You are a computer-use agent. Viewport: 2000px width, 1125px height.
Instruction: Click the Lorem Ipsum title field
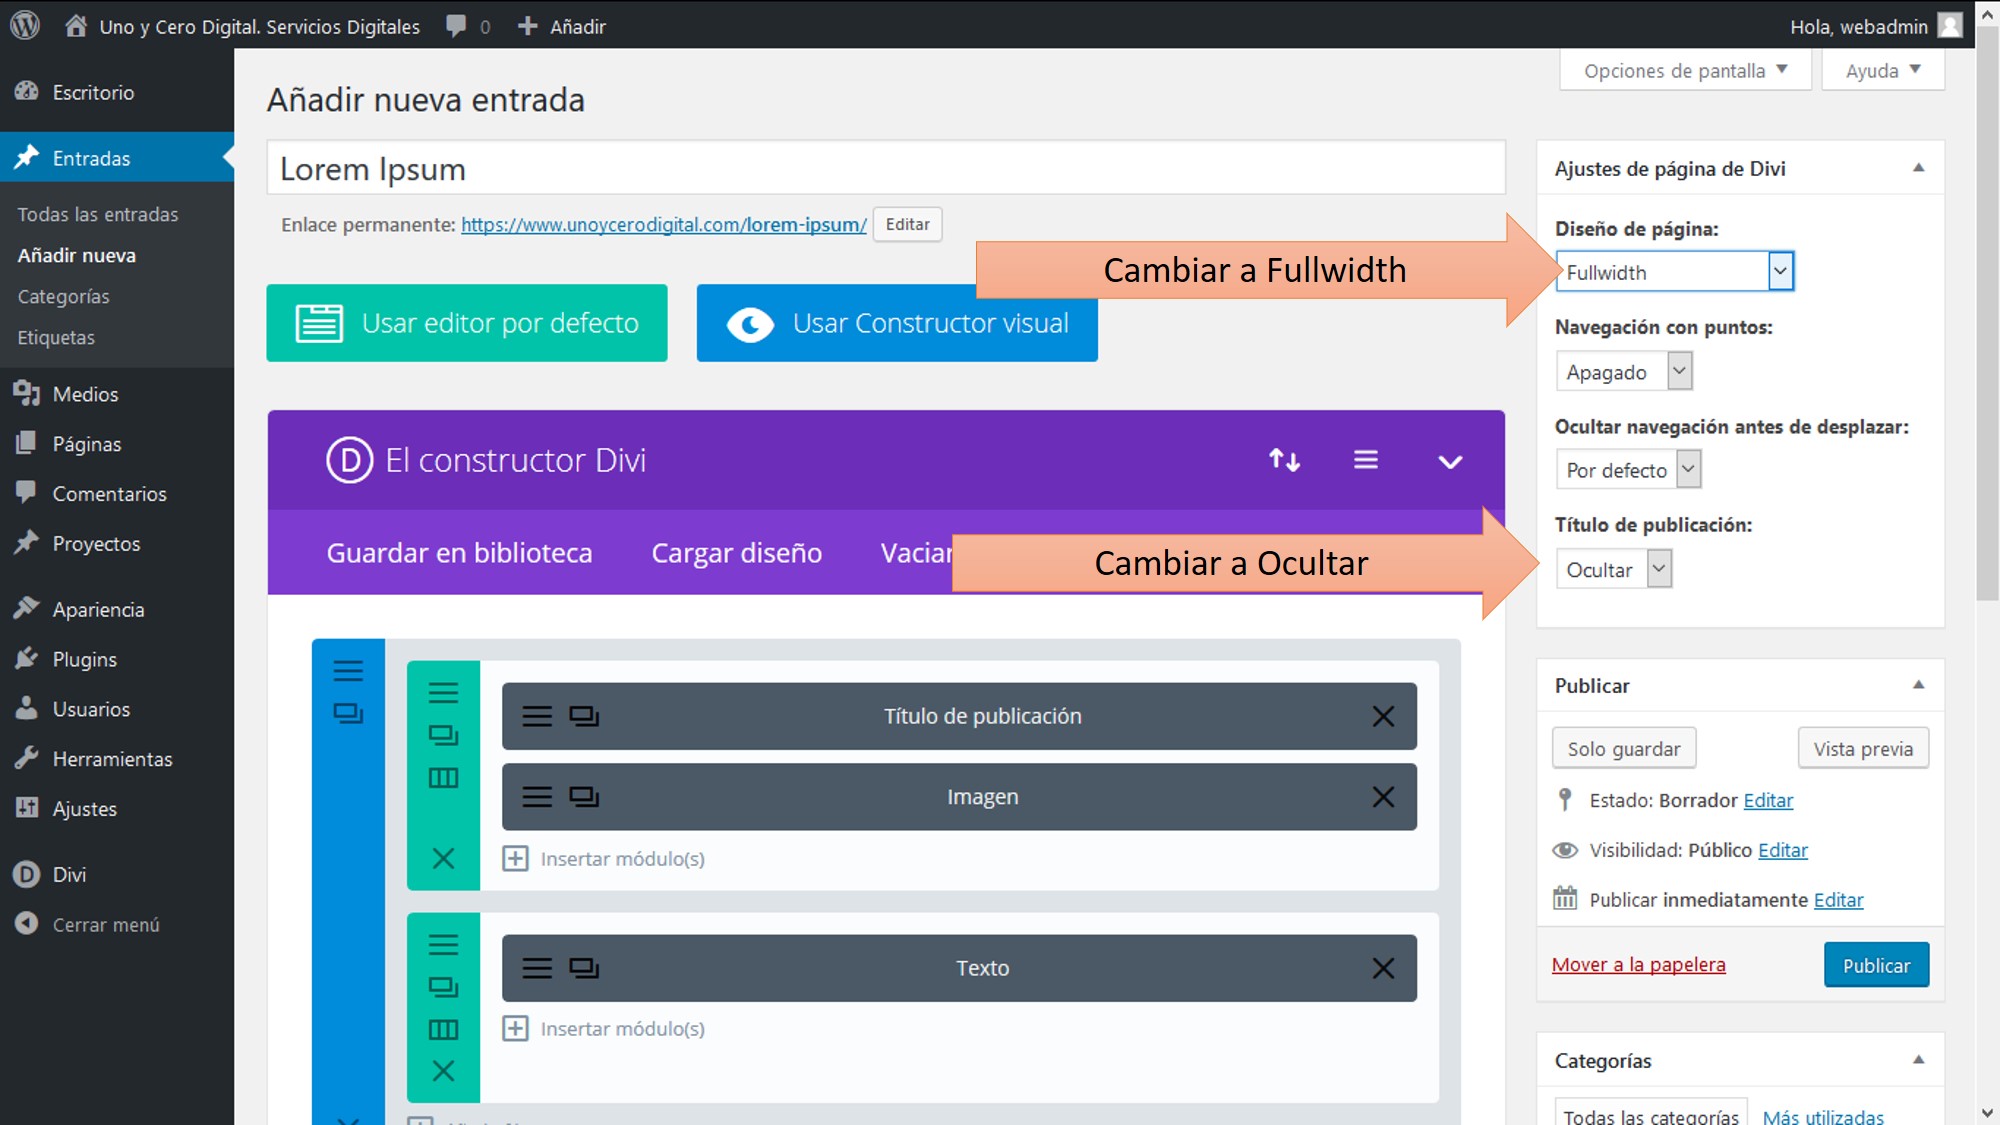(x=885, y=169)
